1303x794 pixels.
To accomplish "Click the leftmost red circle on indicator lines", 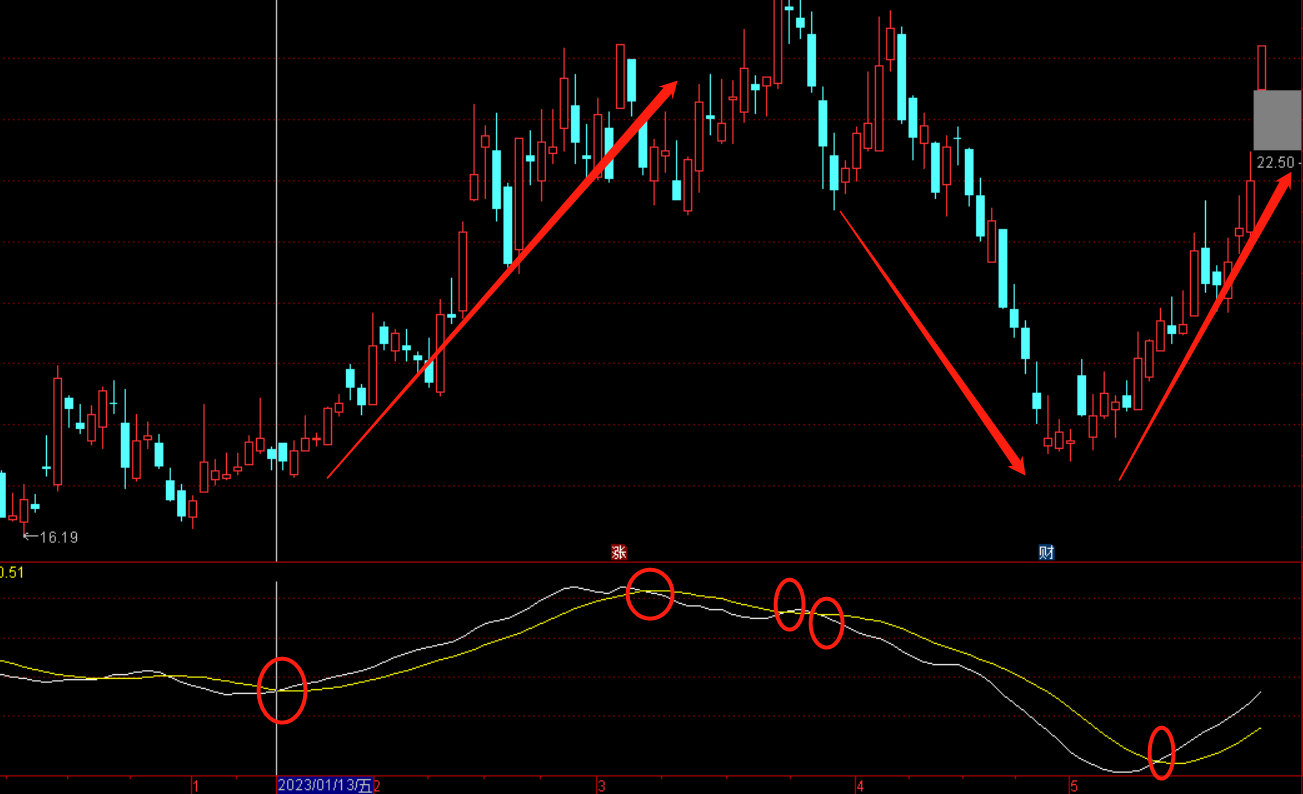I will click(x=282, y=690).
